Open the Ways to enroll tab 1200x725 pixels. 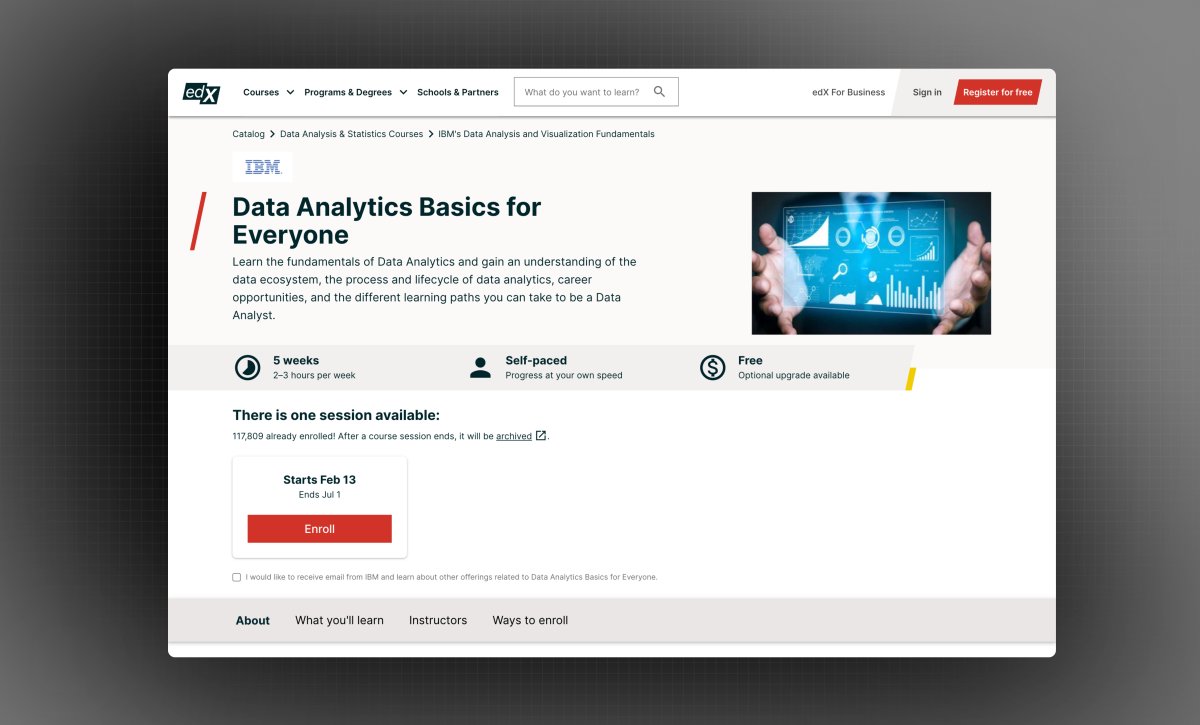click(529, 620)
